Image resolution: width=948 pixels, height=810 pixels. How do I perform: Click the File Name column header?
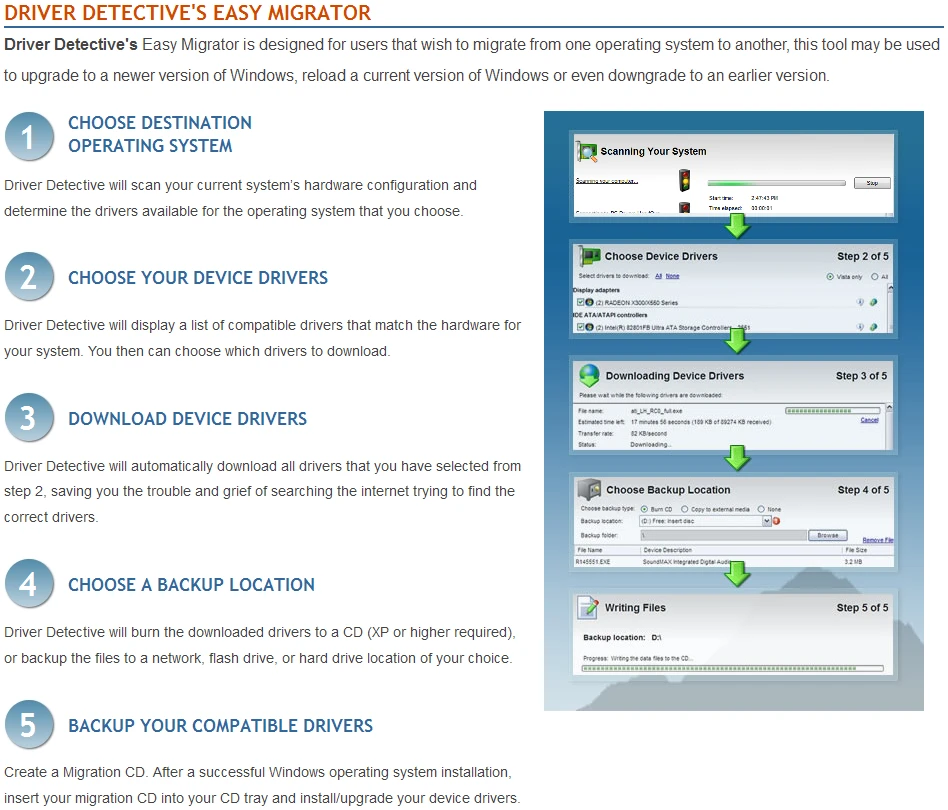click(x=607, y=550)
